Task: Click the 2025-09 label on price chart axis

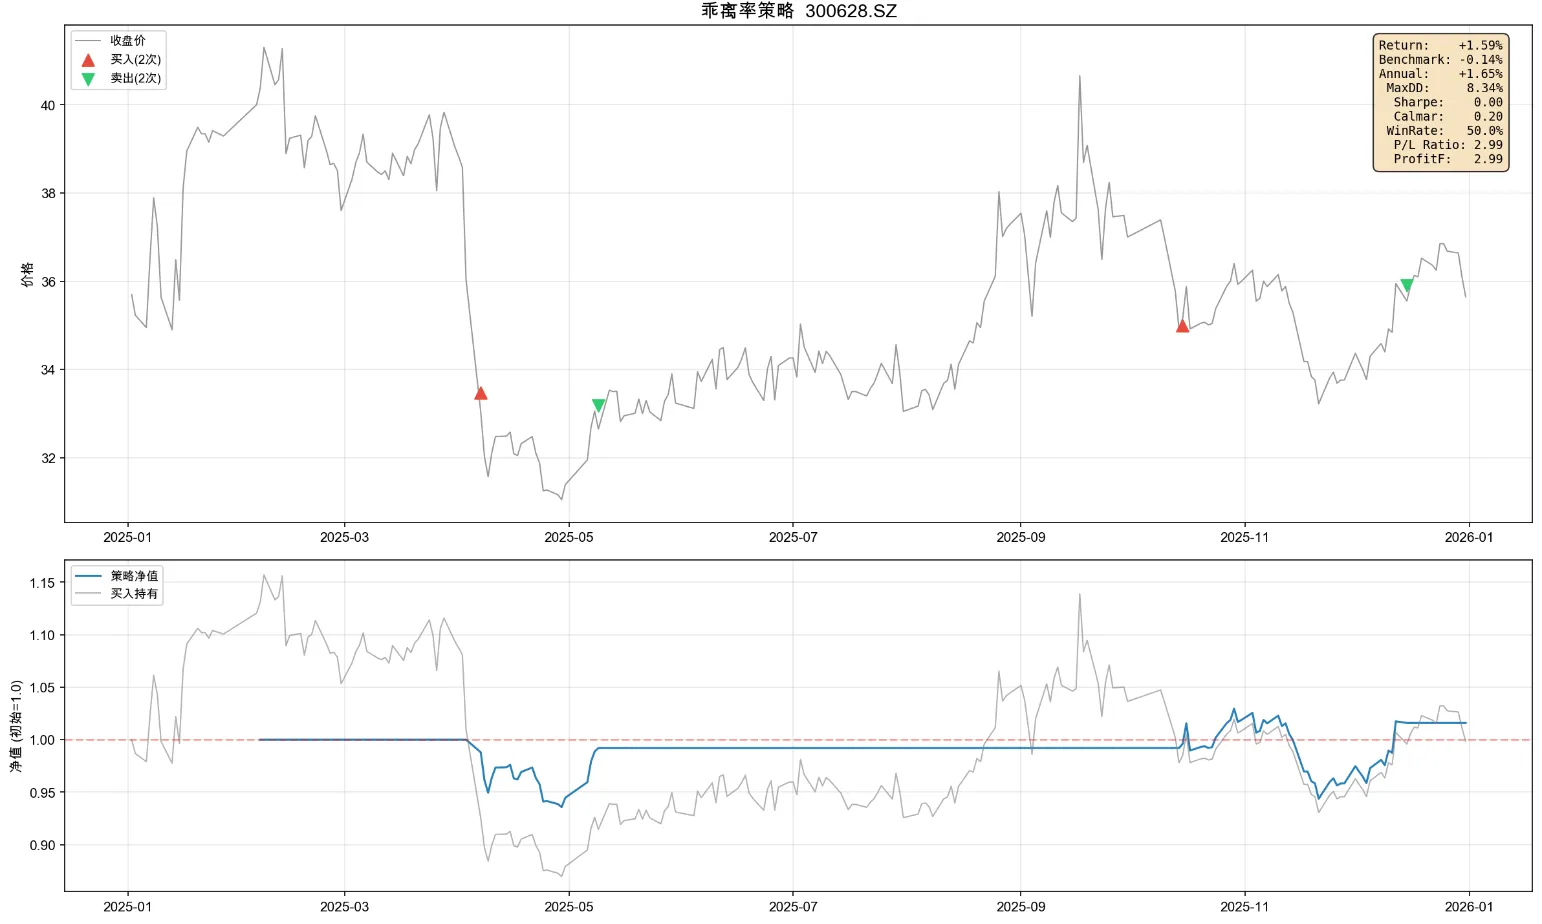Action: (x=1020, y=538)
